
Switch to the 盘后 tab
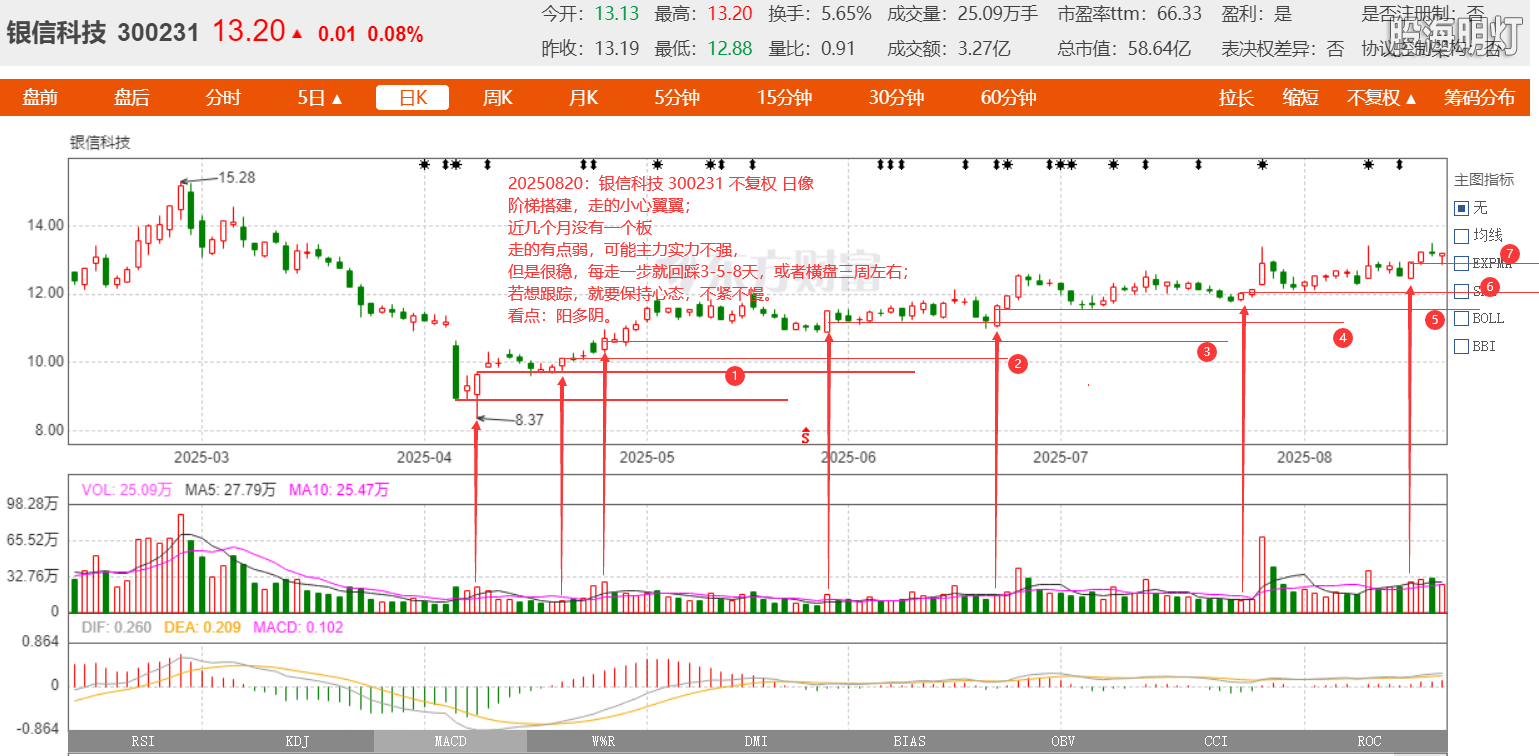[132, 98]
